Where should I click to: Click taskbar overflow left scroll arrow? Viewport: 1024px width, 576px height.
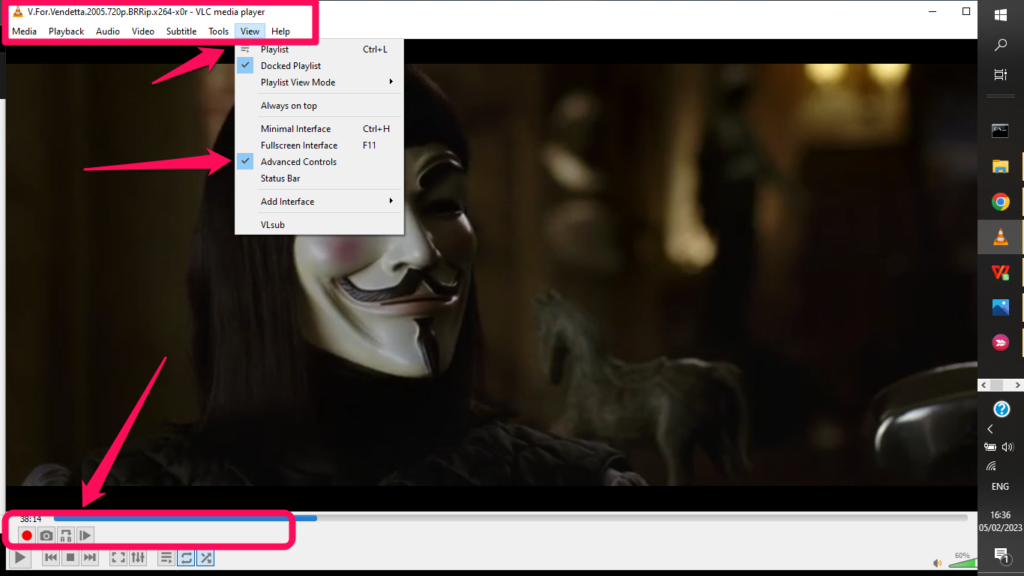point(984,385)
